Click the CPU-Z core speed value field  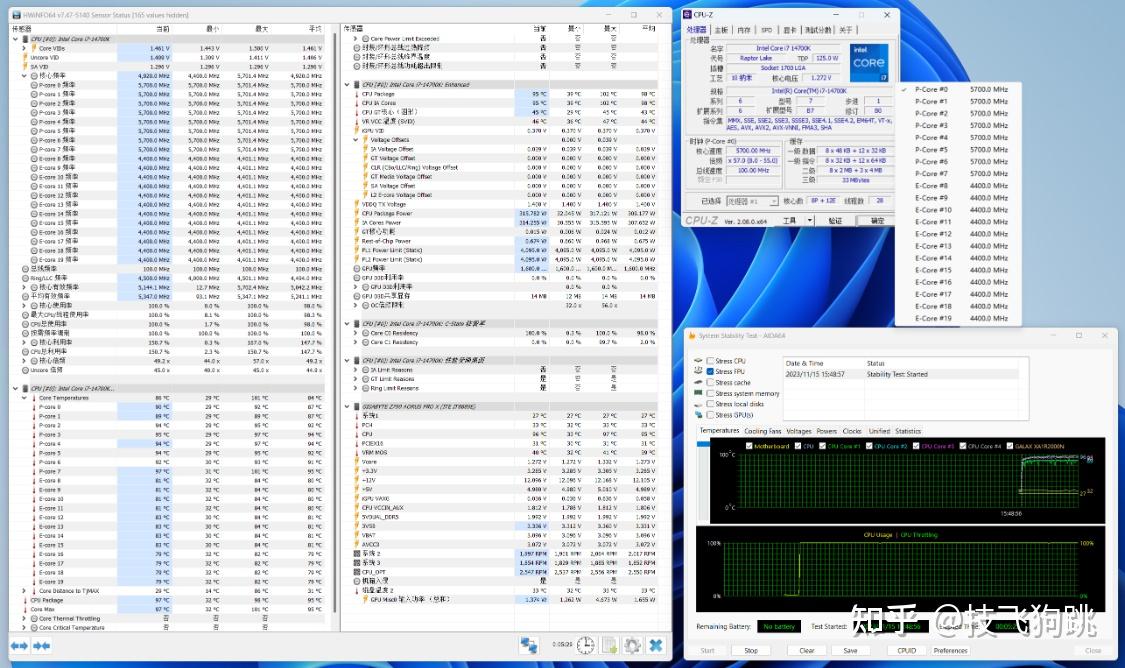[753, 151]
